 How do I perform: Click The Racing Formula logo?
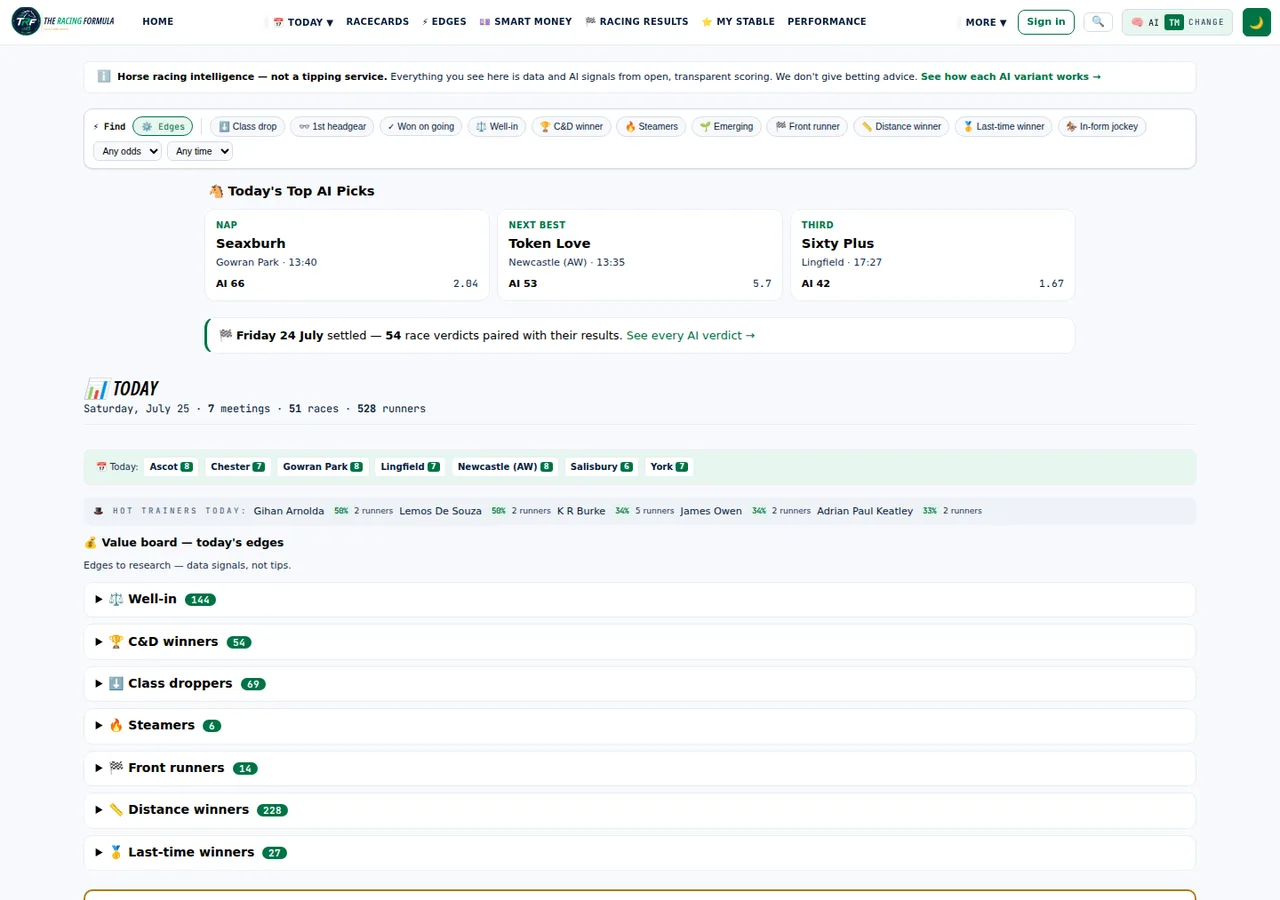click(63, 21)
